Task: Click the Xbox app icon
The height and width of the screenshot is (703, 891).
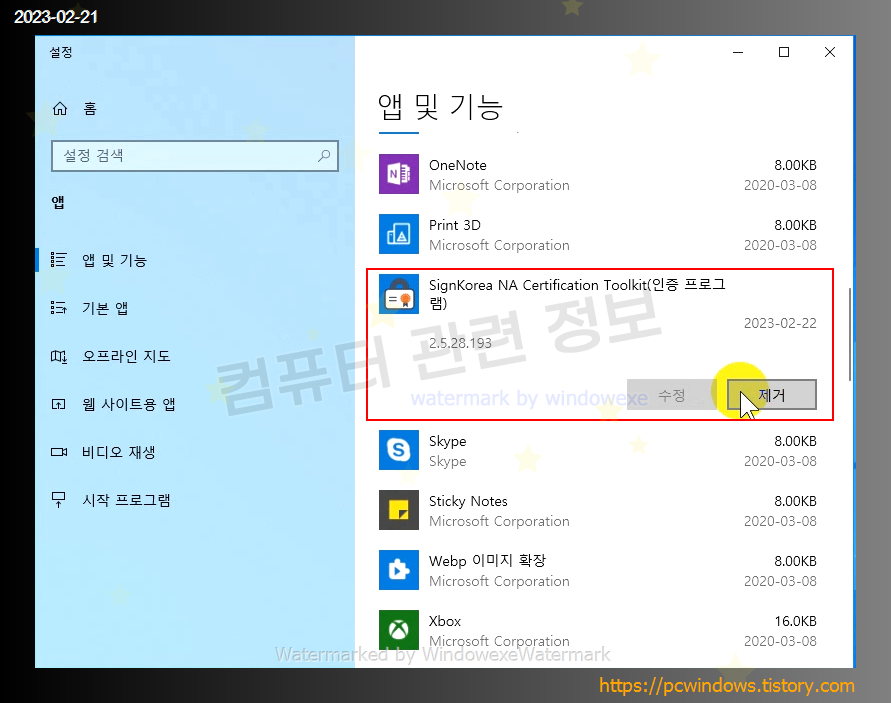Action: click(x=399, y=630)
